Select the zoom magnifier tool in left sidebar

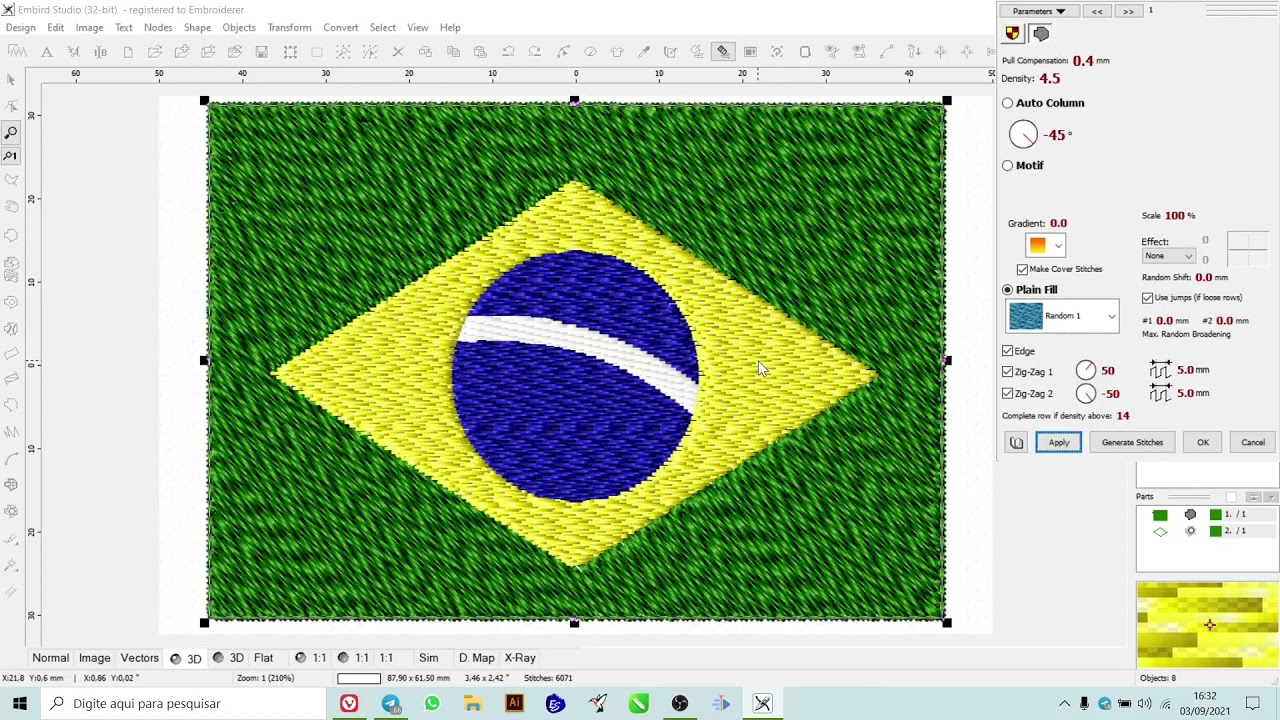pos(11,132)
